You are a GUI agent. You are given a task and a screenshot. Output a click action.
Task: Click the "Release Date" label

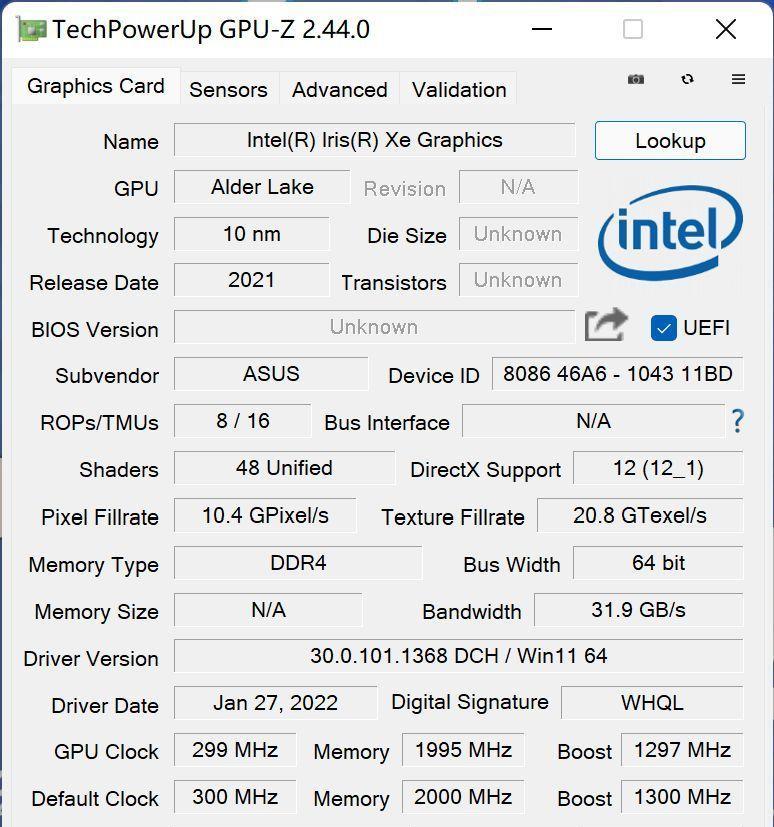point(94,283)
